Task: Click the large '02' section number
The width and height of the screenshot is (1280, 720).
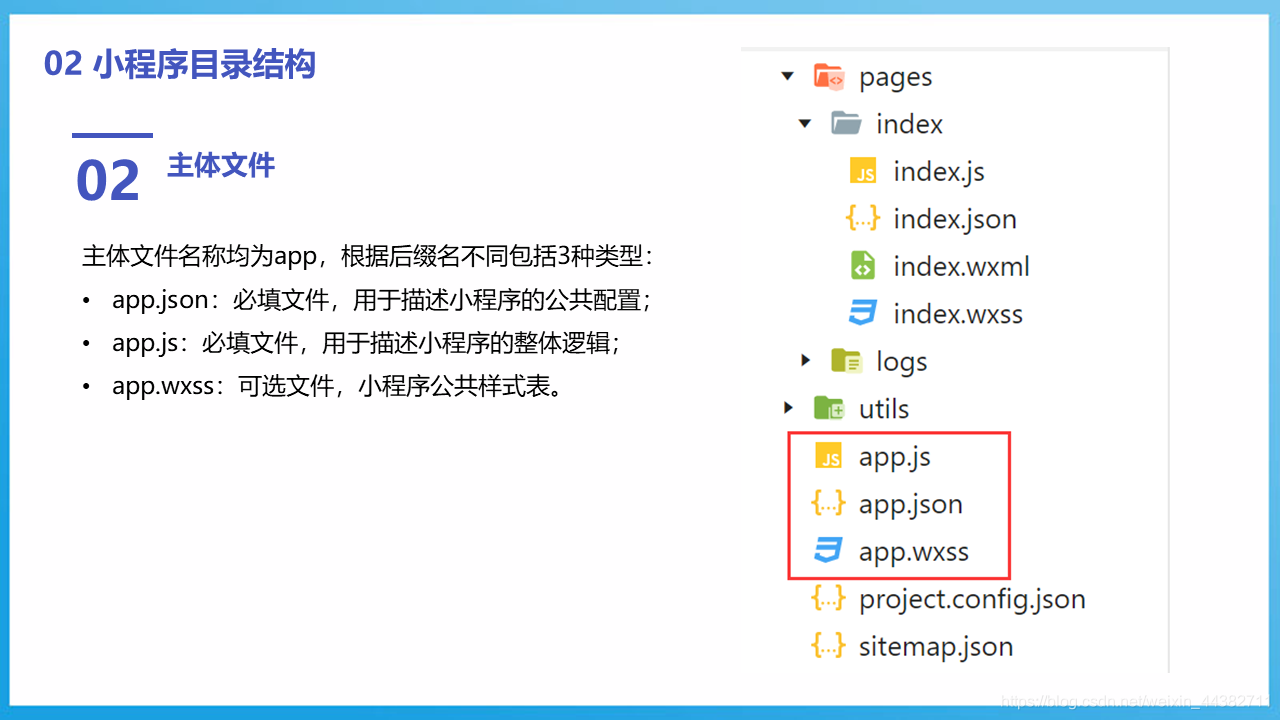Action: click(108, 181)
